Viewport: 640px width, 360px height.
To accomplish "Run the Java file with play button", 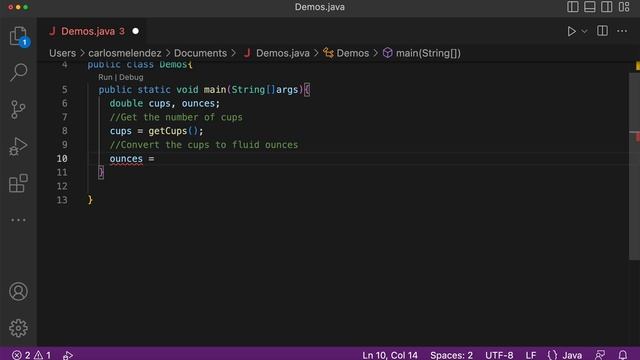I will pos(571,31).
